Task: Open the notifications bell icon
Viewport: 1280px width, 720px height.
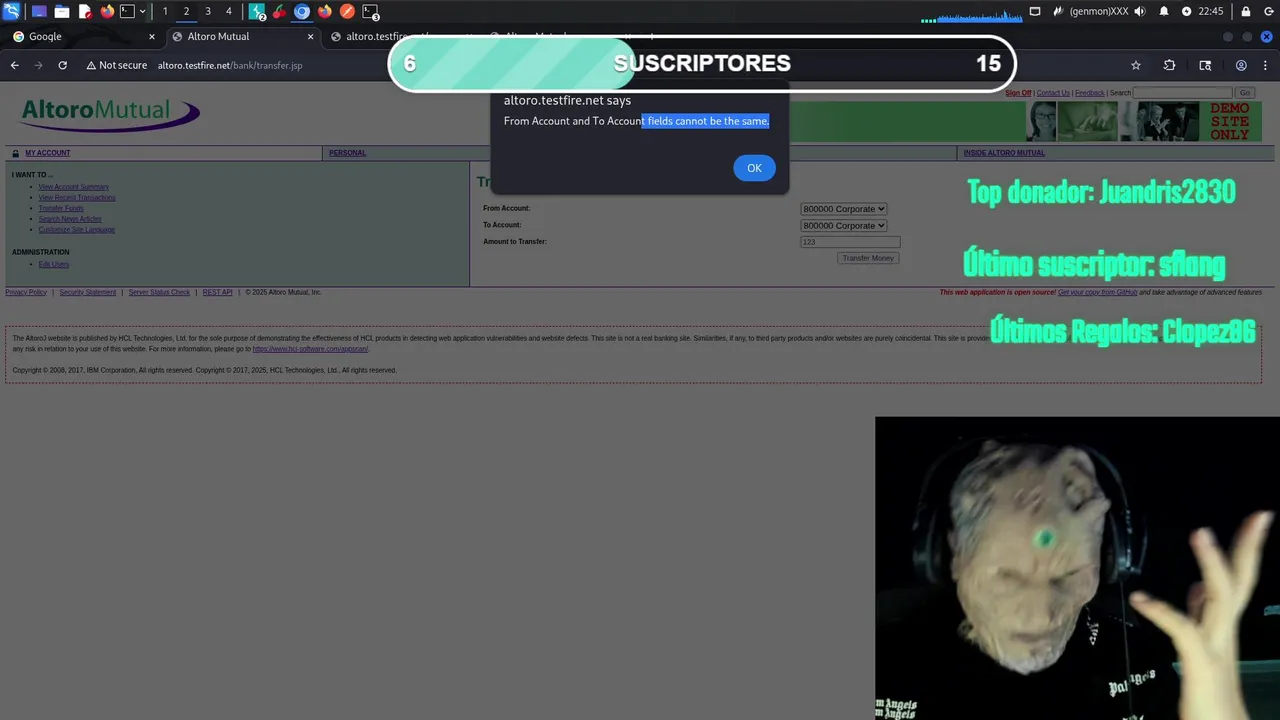Action: coord(1164,12)
